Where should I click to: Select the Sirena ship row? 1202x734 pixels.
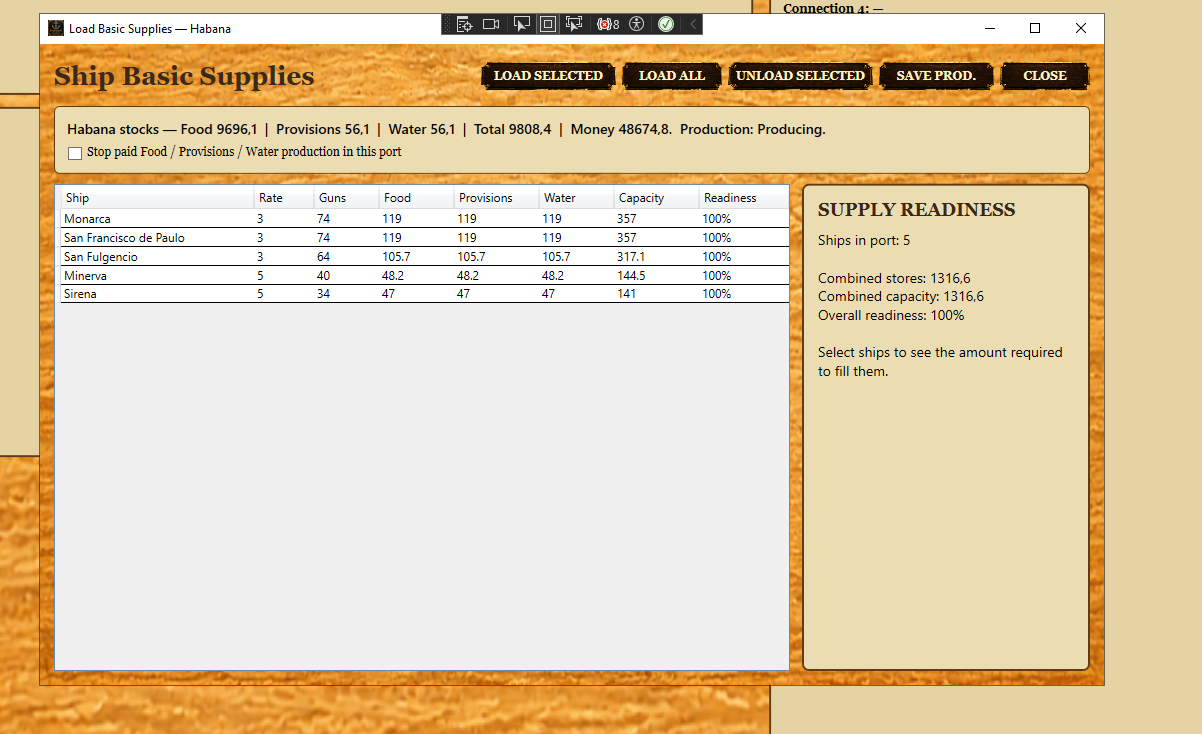424,294
